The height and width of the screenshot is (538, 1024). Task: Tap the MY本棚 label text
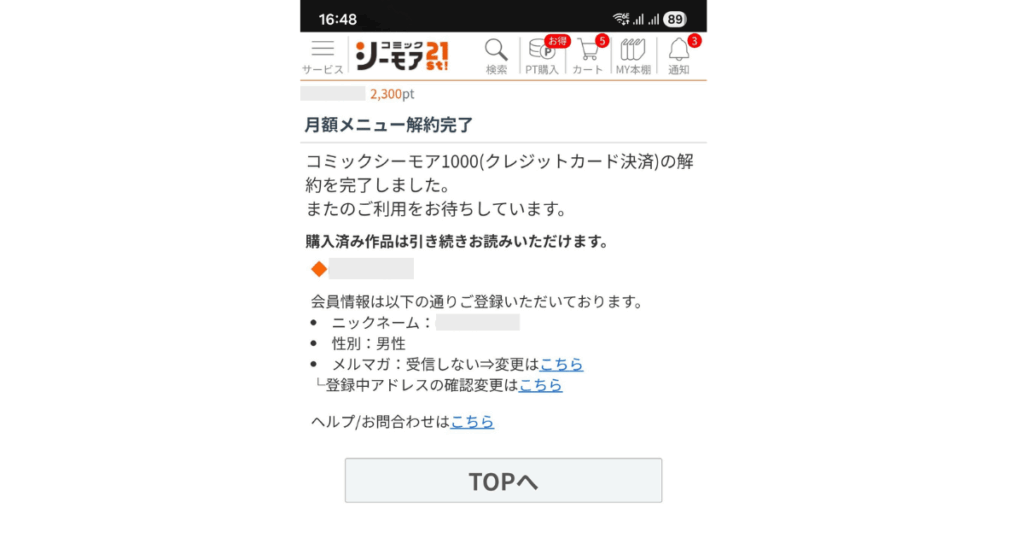633,69
